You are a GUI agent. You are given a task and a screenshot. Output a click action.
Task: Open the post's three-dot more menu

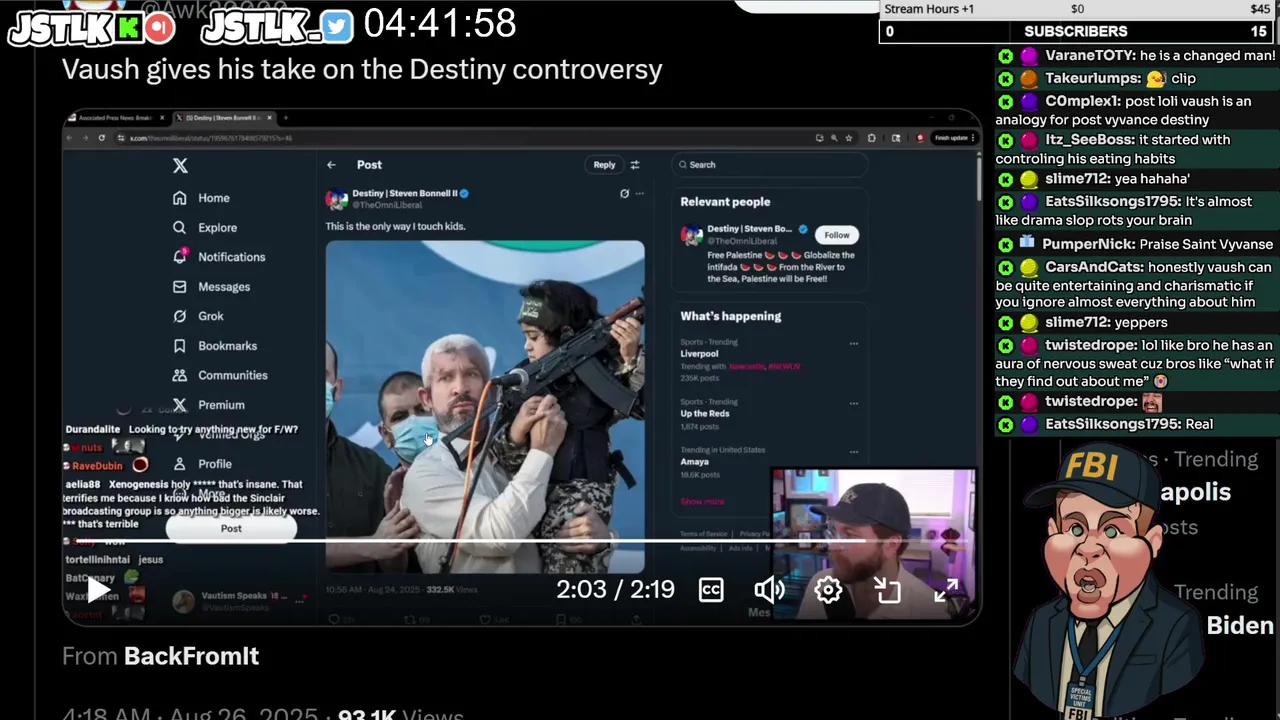click(639, 194)
